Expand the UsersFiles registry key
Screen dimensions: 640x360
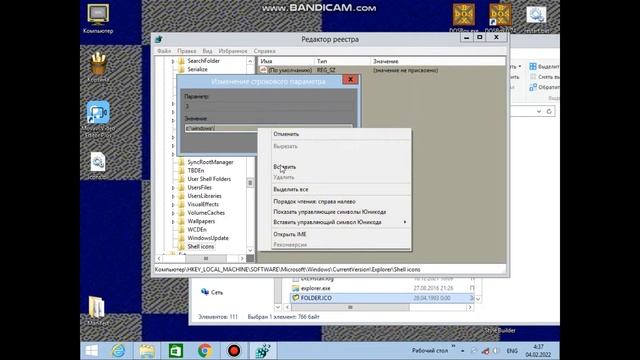point(173,188)
